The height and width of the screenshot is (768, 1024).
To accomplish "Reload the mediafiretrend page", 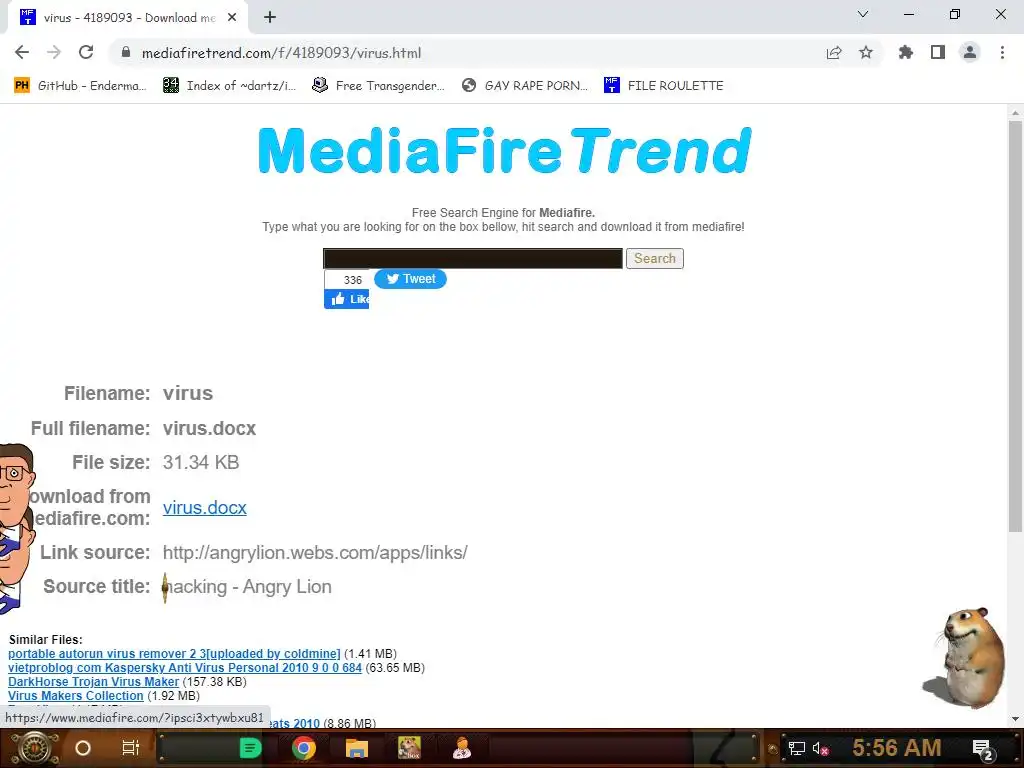I will tap(86, 52).
